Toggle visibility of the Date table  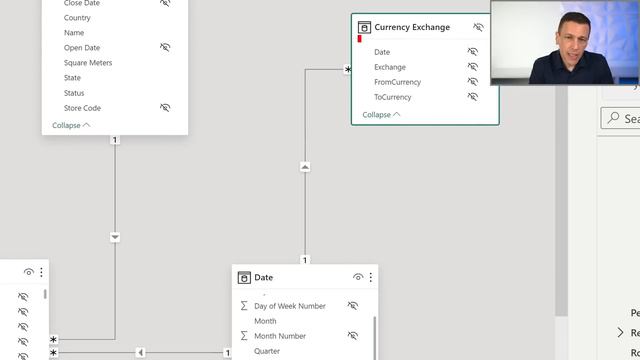click(x=358, y=278)
